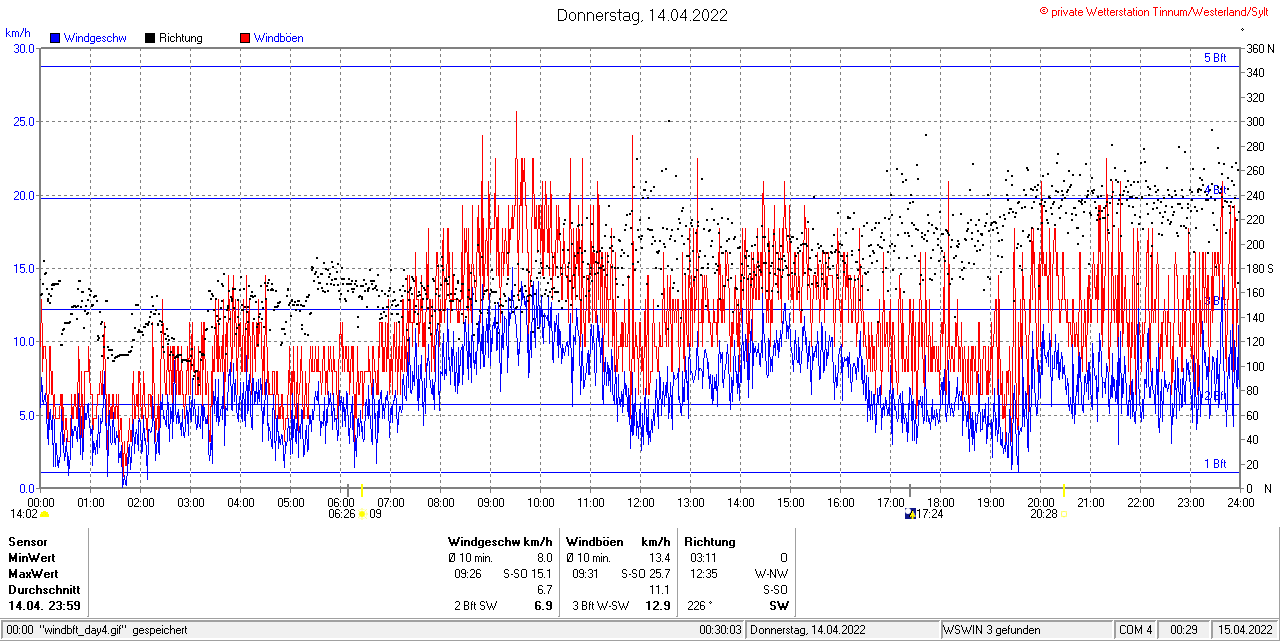This screenshot has height=641, width=1280.
Task: Click the Windgeschw km/h column header
Action: click(500, 542)
